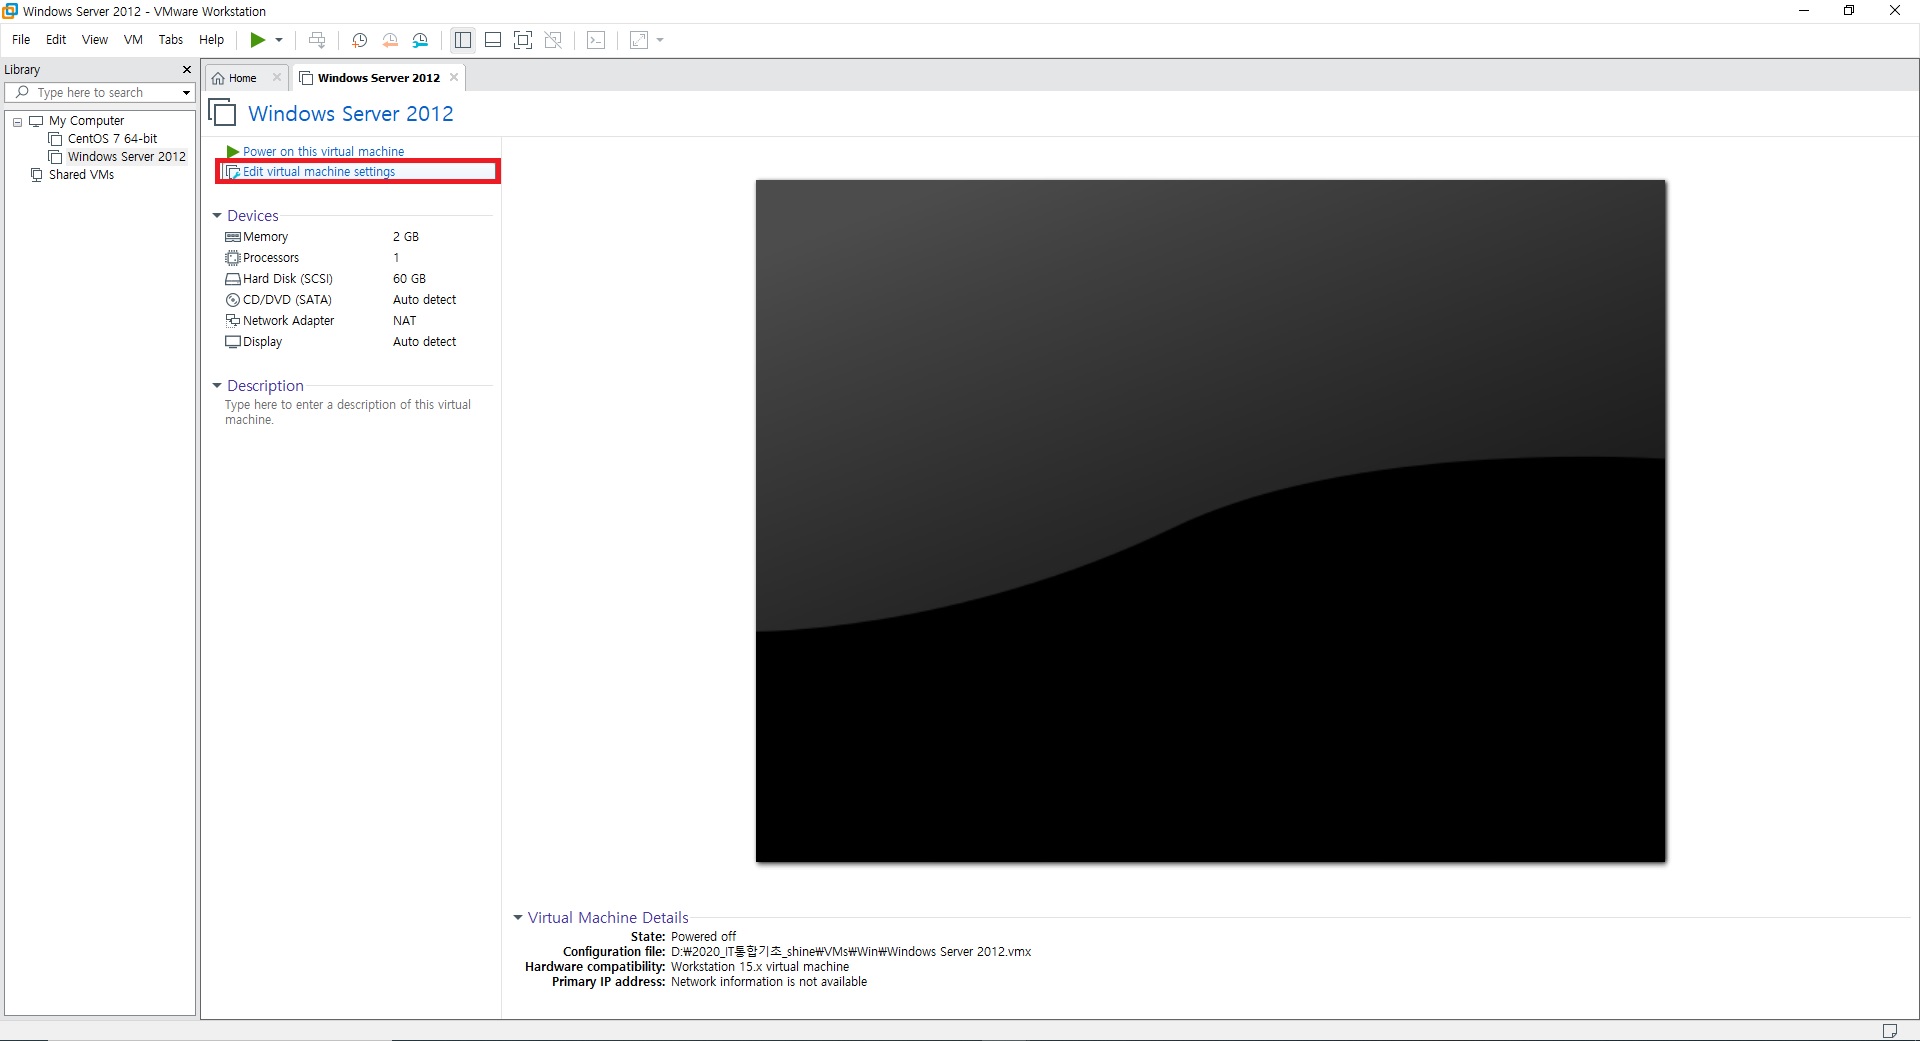Select the Hard Disk (SCSI) device row

tap(359, 279)
